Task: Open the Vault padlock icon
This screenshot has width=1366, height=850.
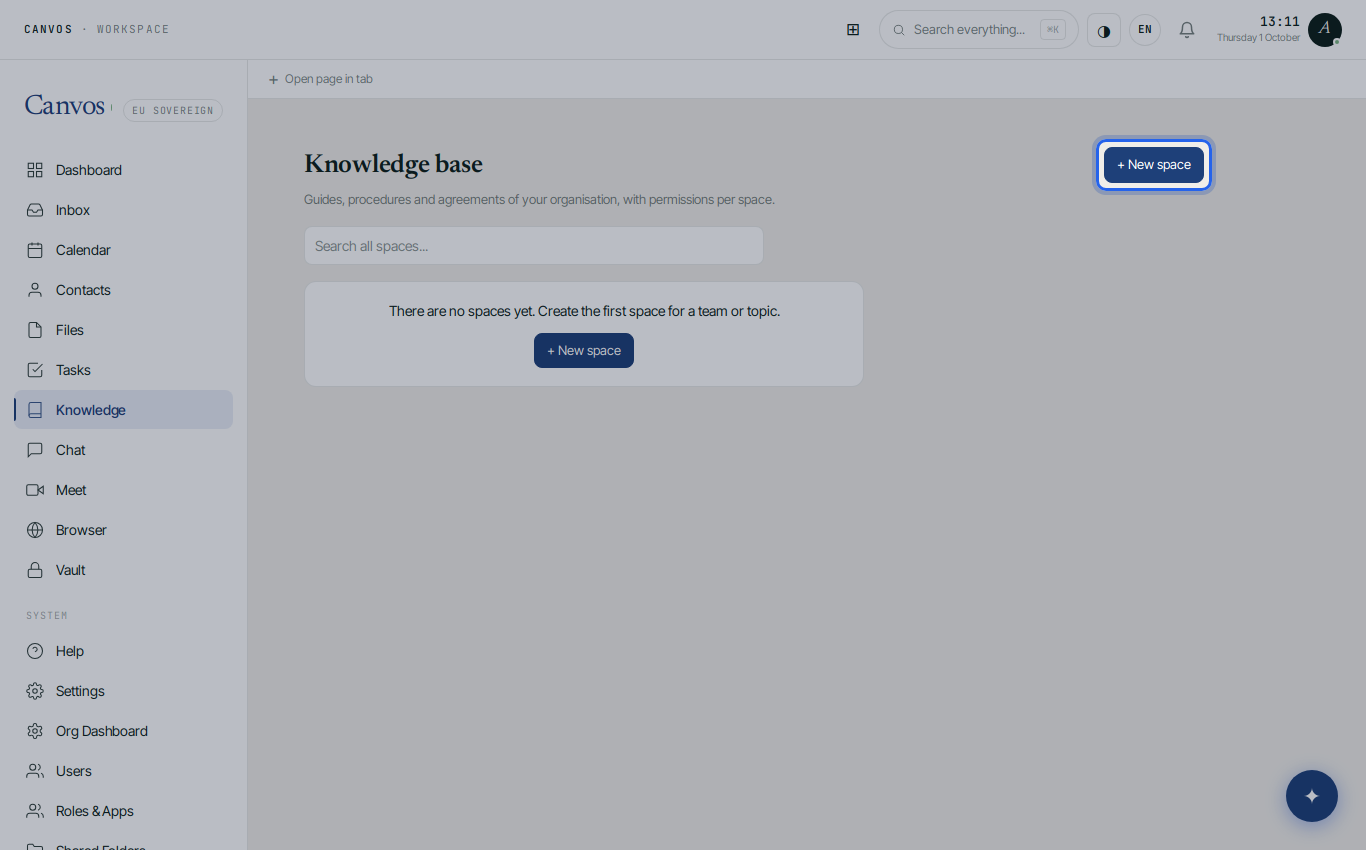Action: tap(35, 570)
